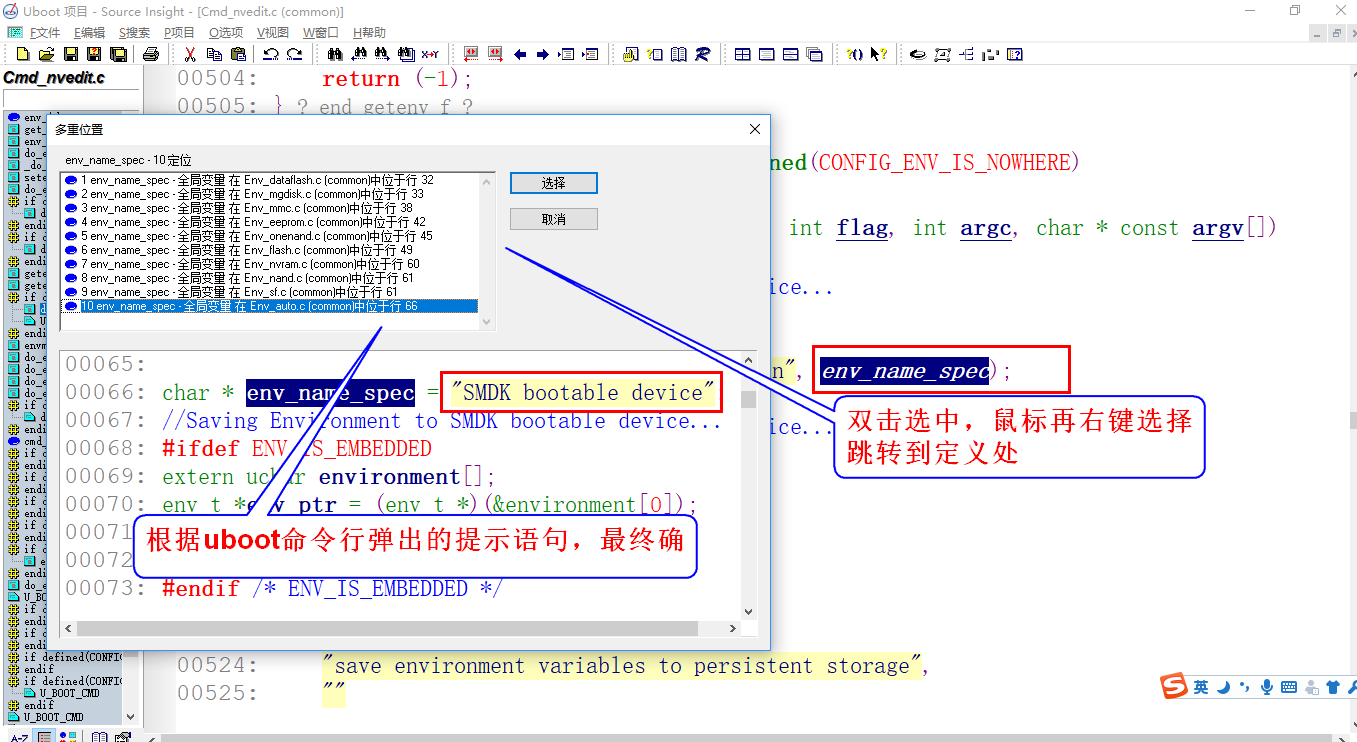This screenshot has height=742, width=1357.
Task: Select the Env_auto.c line 66 entry
Action: [x=270, y=306]
